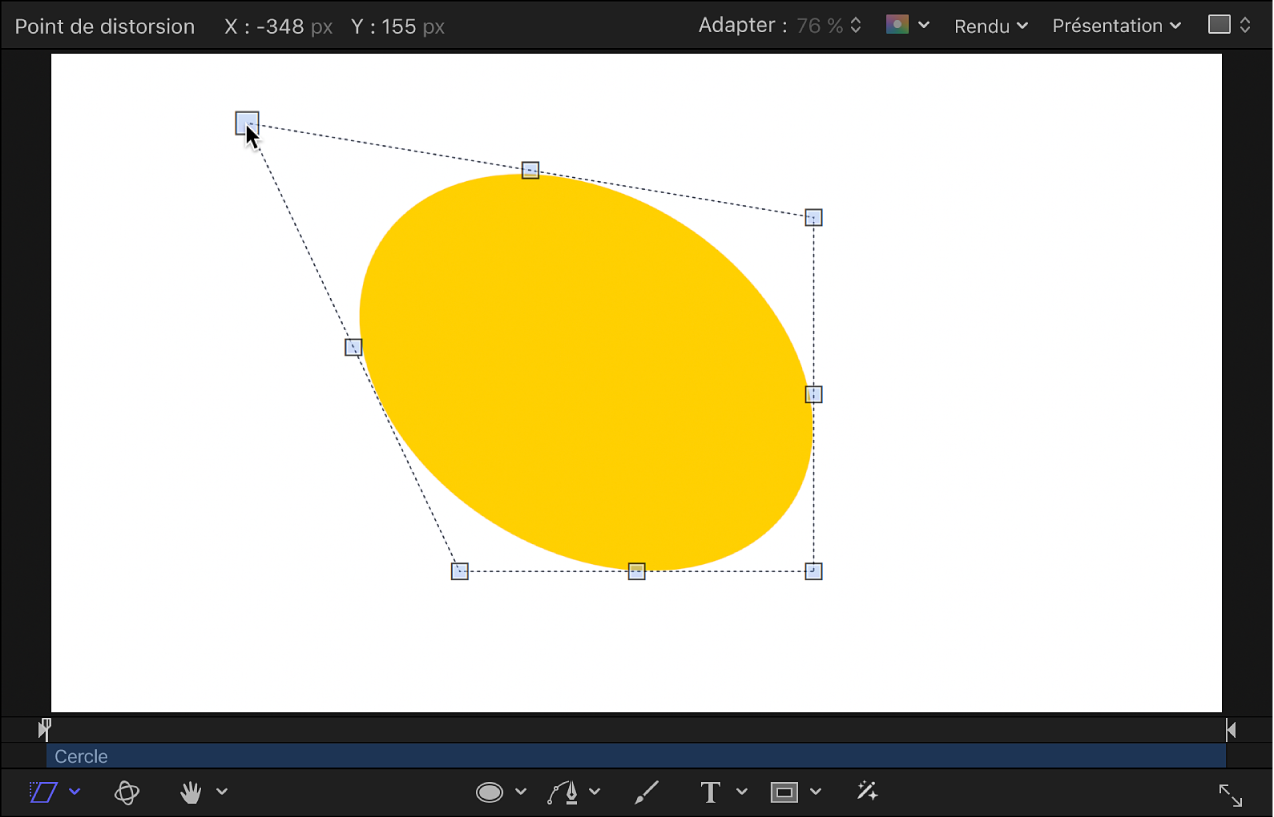Click the top-left distortion corner handle
Viewport: 1274px width, 817px height.
(x=247, y=123)
